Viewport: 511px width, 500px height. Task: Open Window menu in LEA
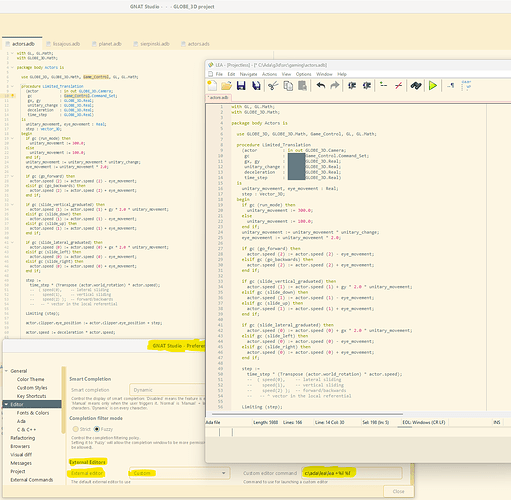[324, 74]
